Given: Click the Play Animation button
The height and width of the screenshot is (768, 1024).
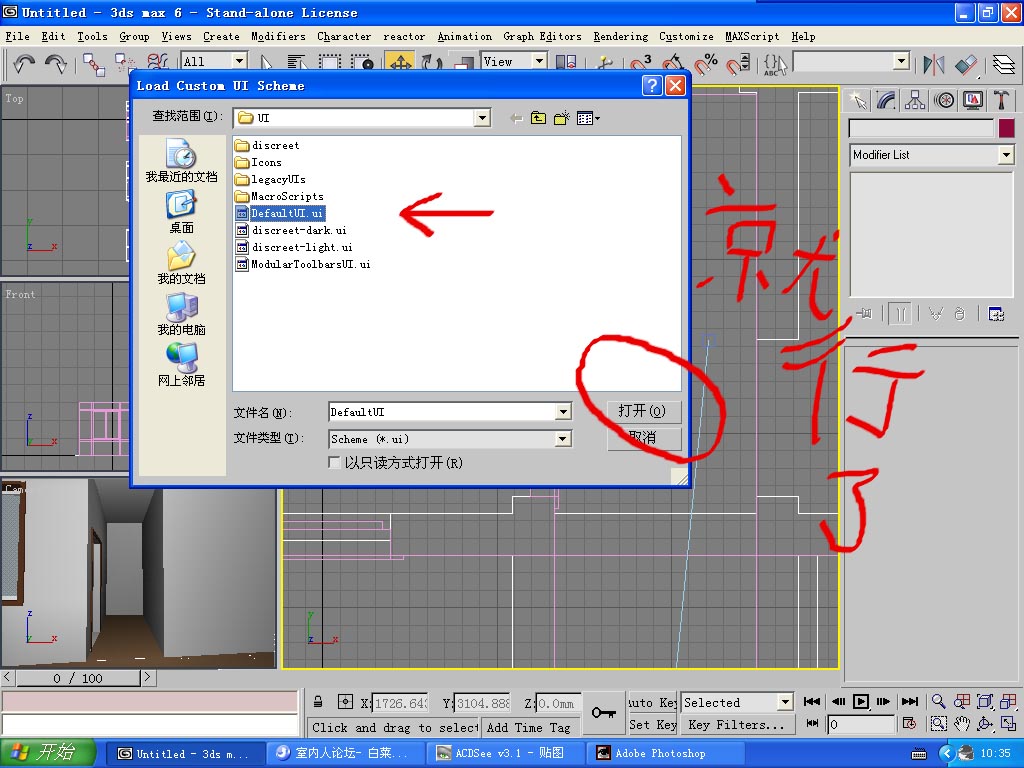Looking at the screenshot, I should (x=861, y=702).
